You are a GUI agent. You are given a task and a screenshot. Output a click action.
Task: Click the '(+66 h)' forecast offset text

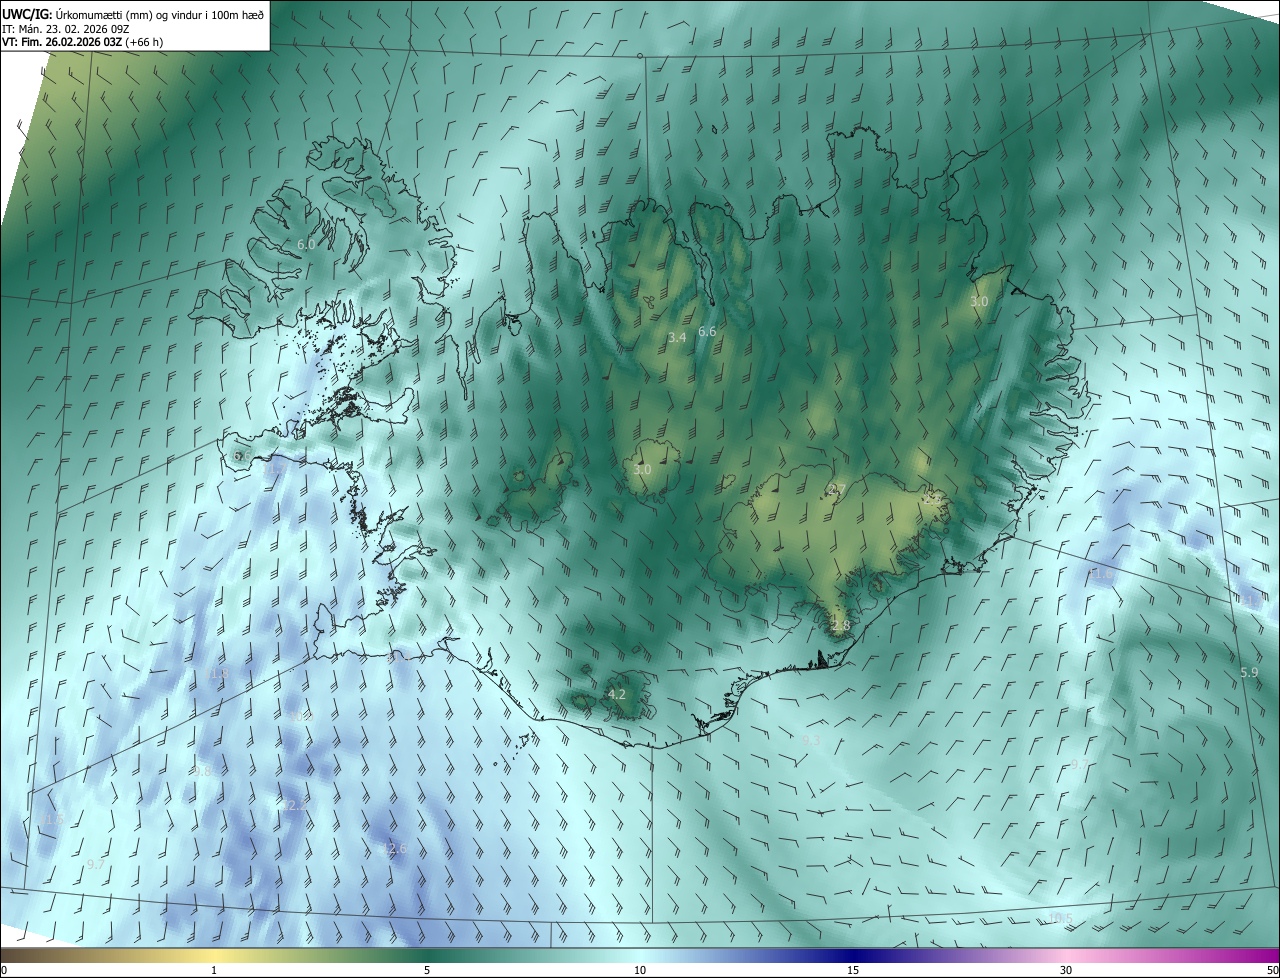(145, 42)
